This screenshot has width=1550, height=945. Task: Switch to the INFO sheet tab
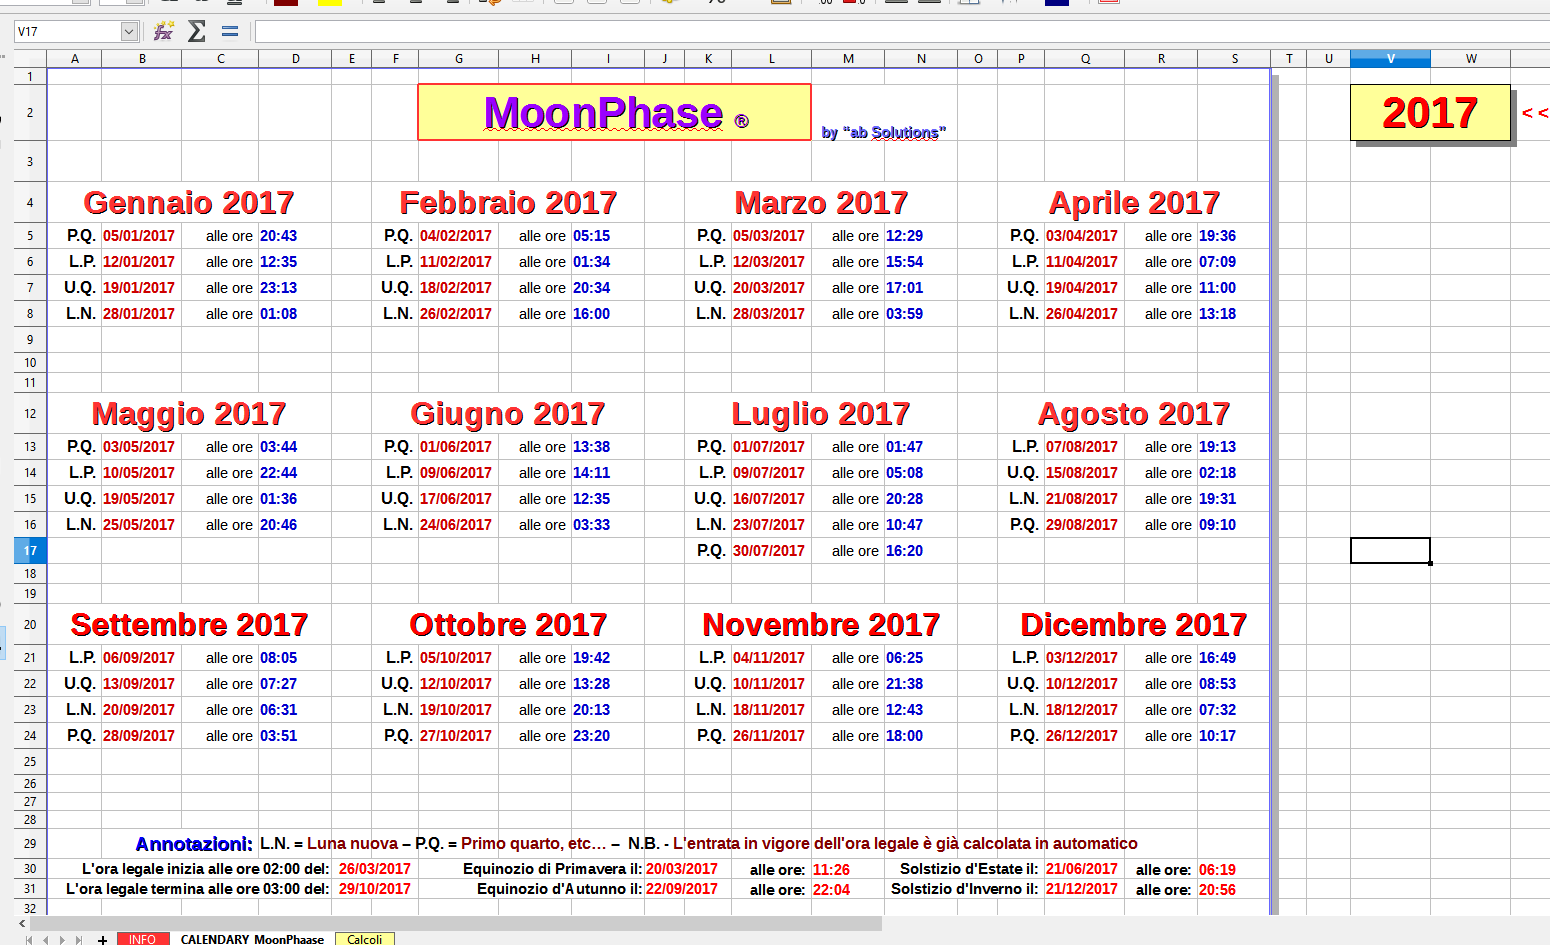click(x=142, y=939)
